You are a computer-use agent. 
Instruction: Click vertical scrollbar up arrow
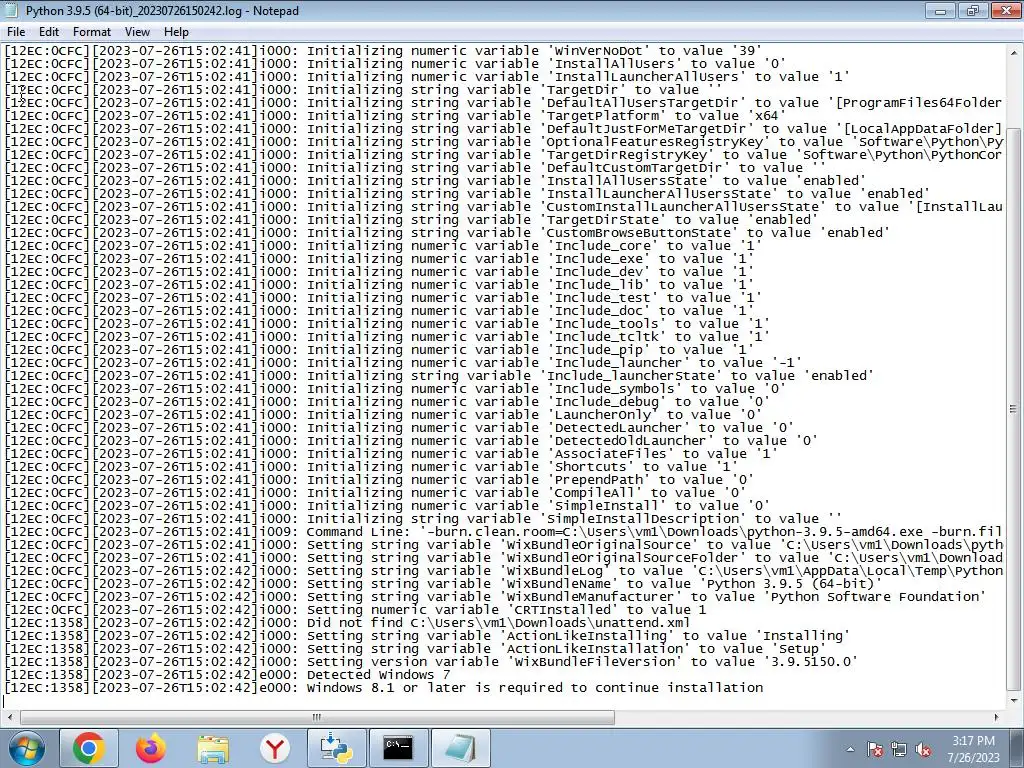point(1013,52)
